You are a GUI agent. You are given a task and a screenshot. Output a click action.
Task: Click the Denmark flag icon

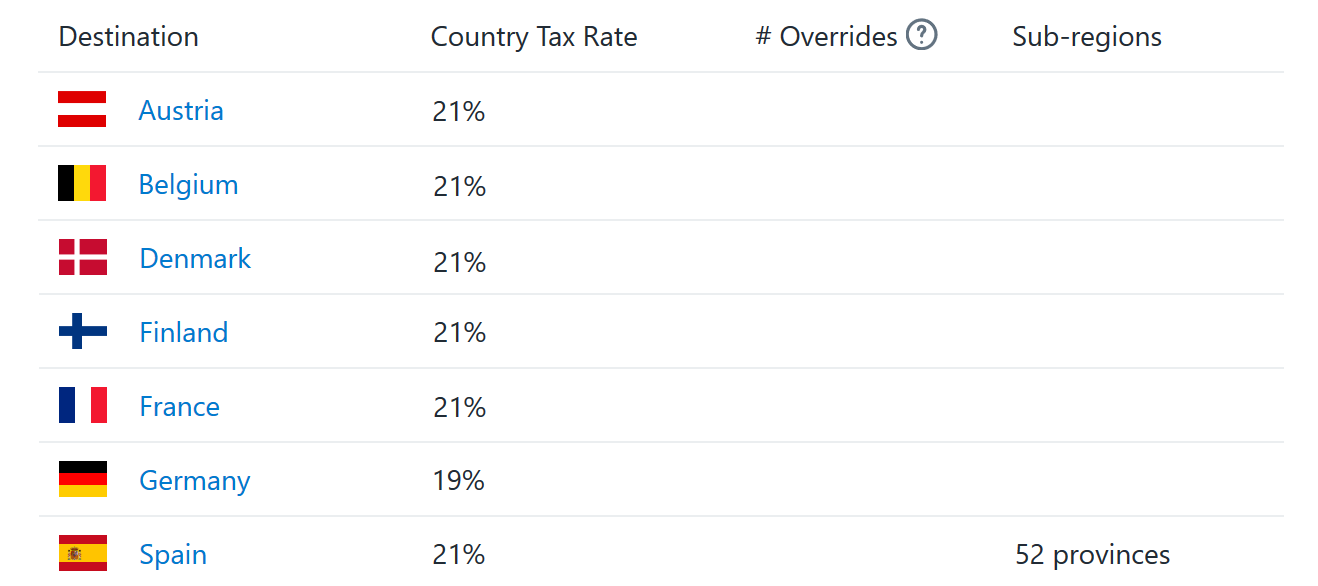tap(82, 257)
